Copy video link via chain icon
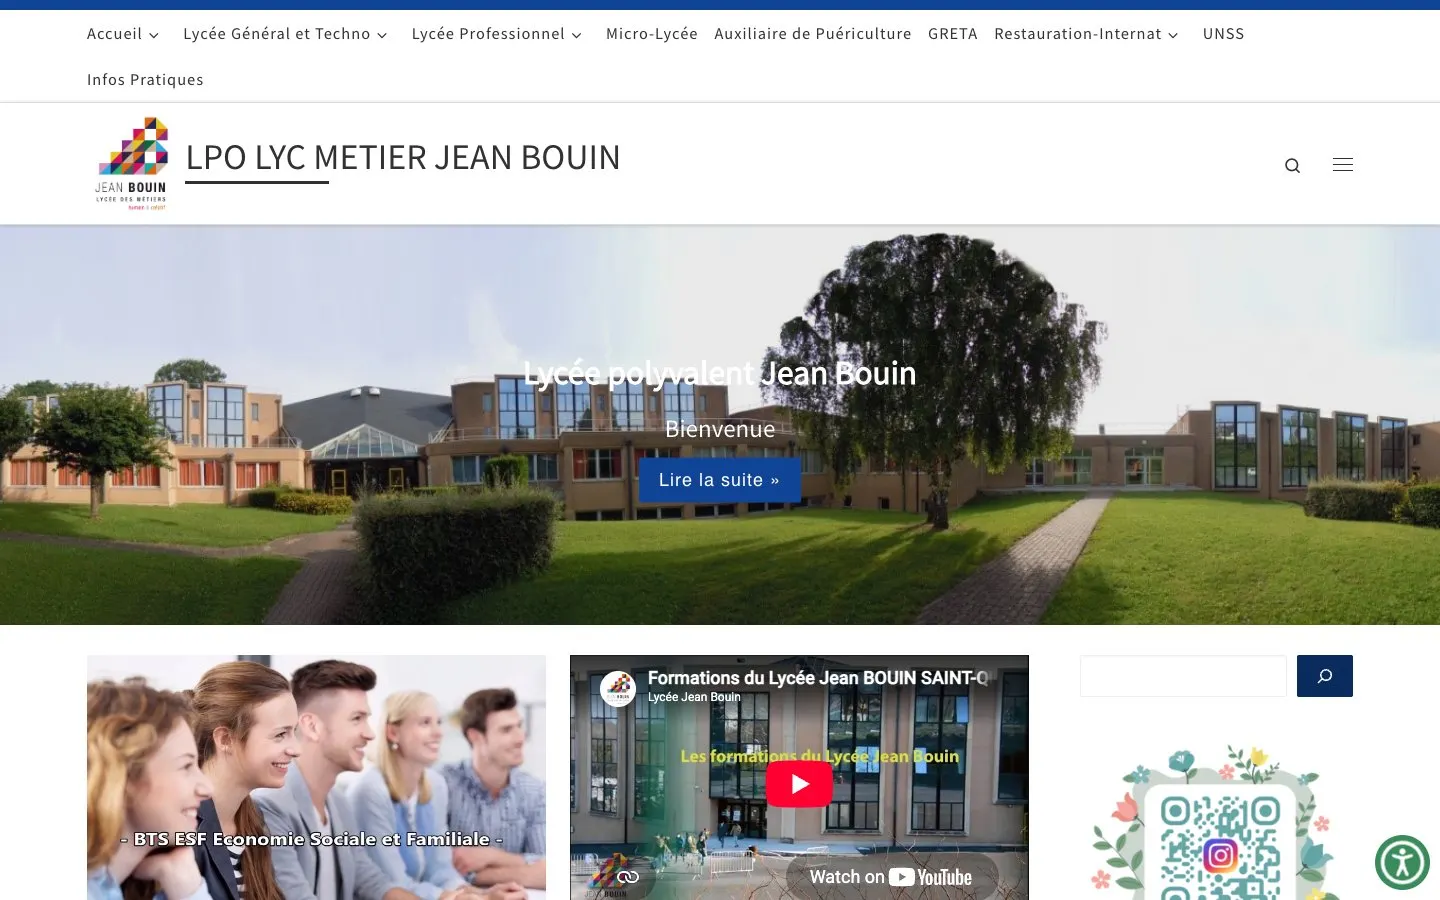The image size is (1440, 900). coord(628,877)
